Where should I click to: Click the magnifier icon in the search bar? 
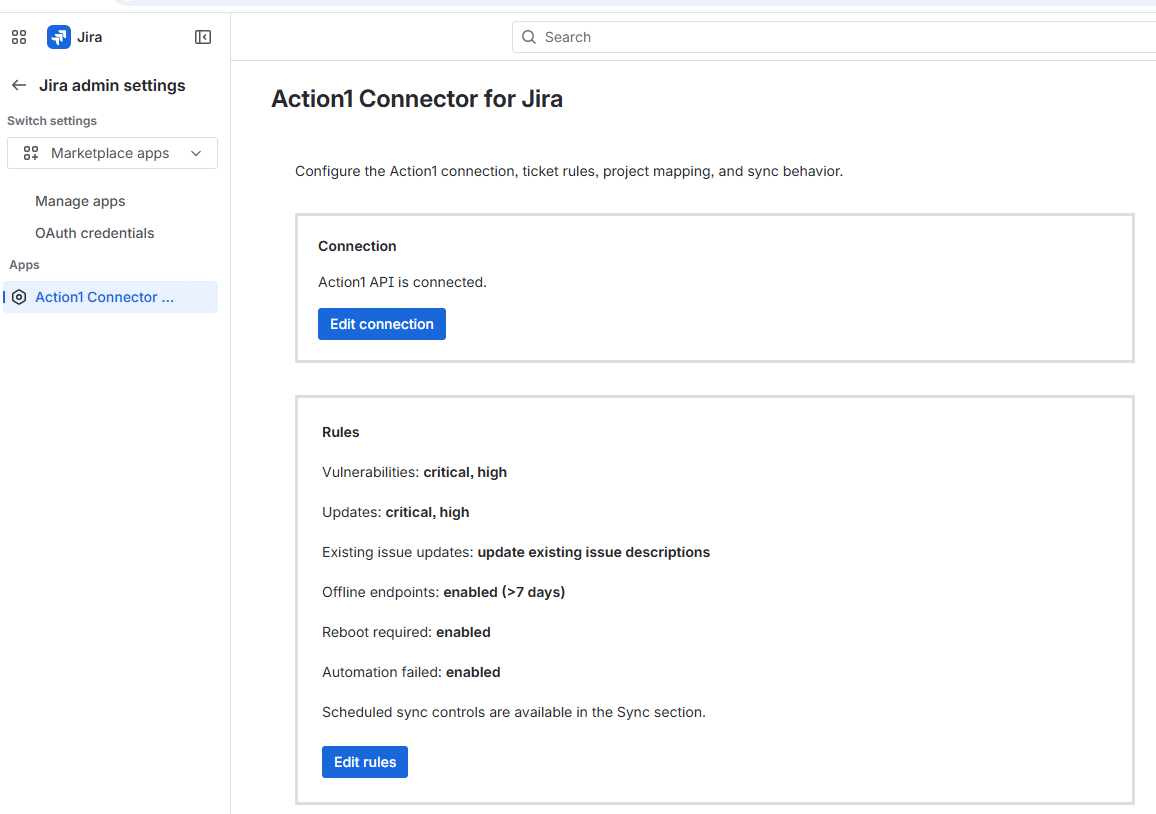click(529, 37)
